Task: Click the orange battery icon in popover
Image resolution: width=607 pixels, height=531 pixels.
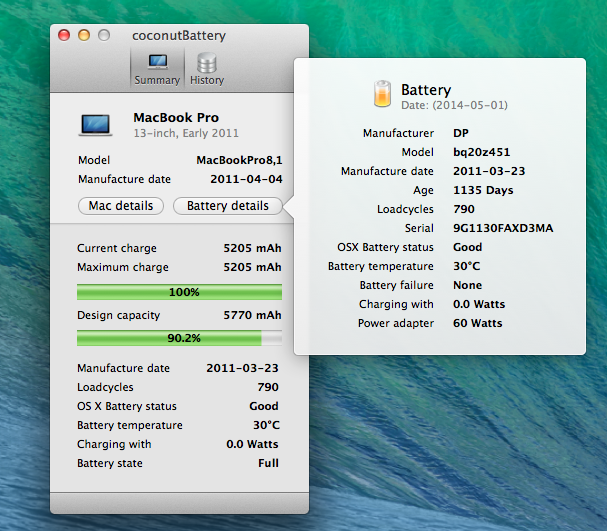Action: coord(382,94)
